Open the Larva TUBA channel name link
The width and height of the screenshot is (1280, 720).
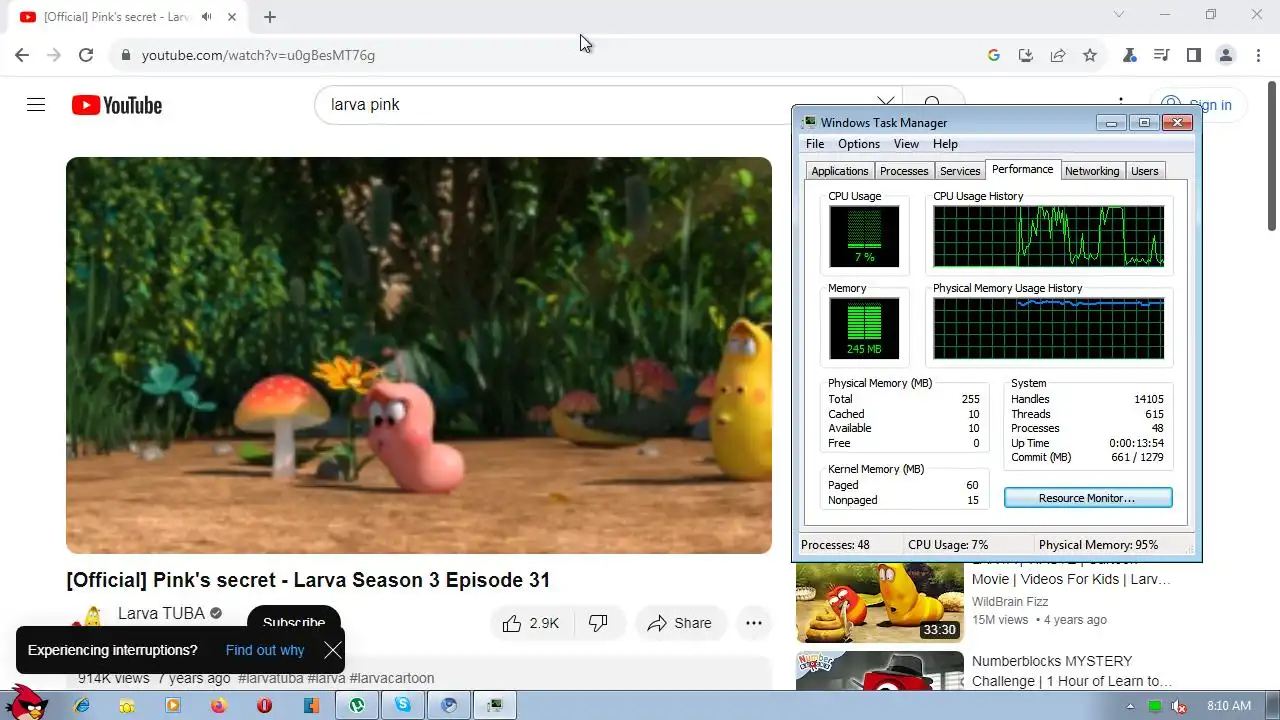point(161,613)
